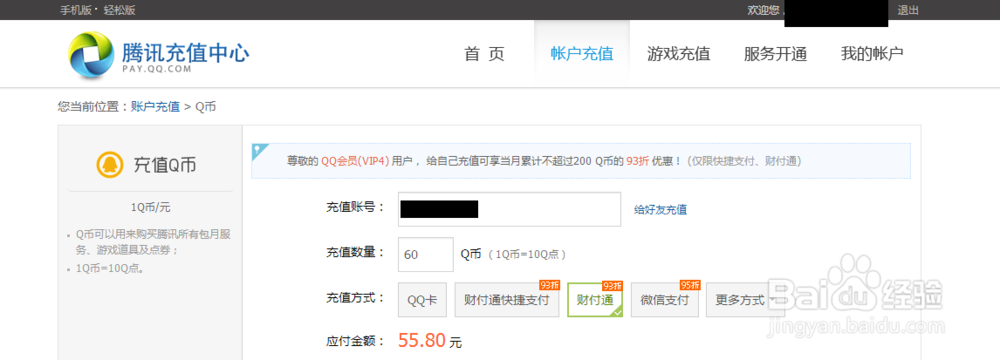Select 微信支付 payment method
The width and height of the screenshot is (1000, 360).
665,300
